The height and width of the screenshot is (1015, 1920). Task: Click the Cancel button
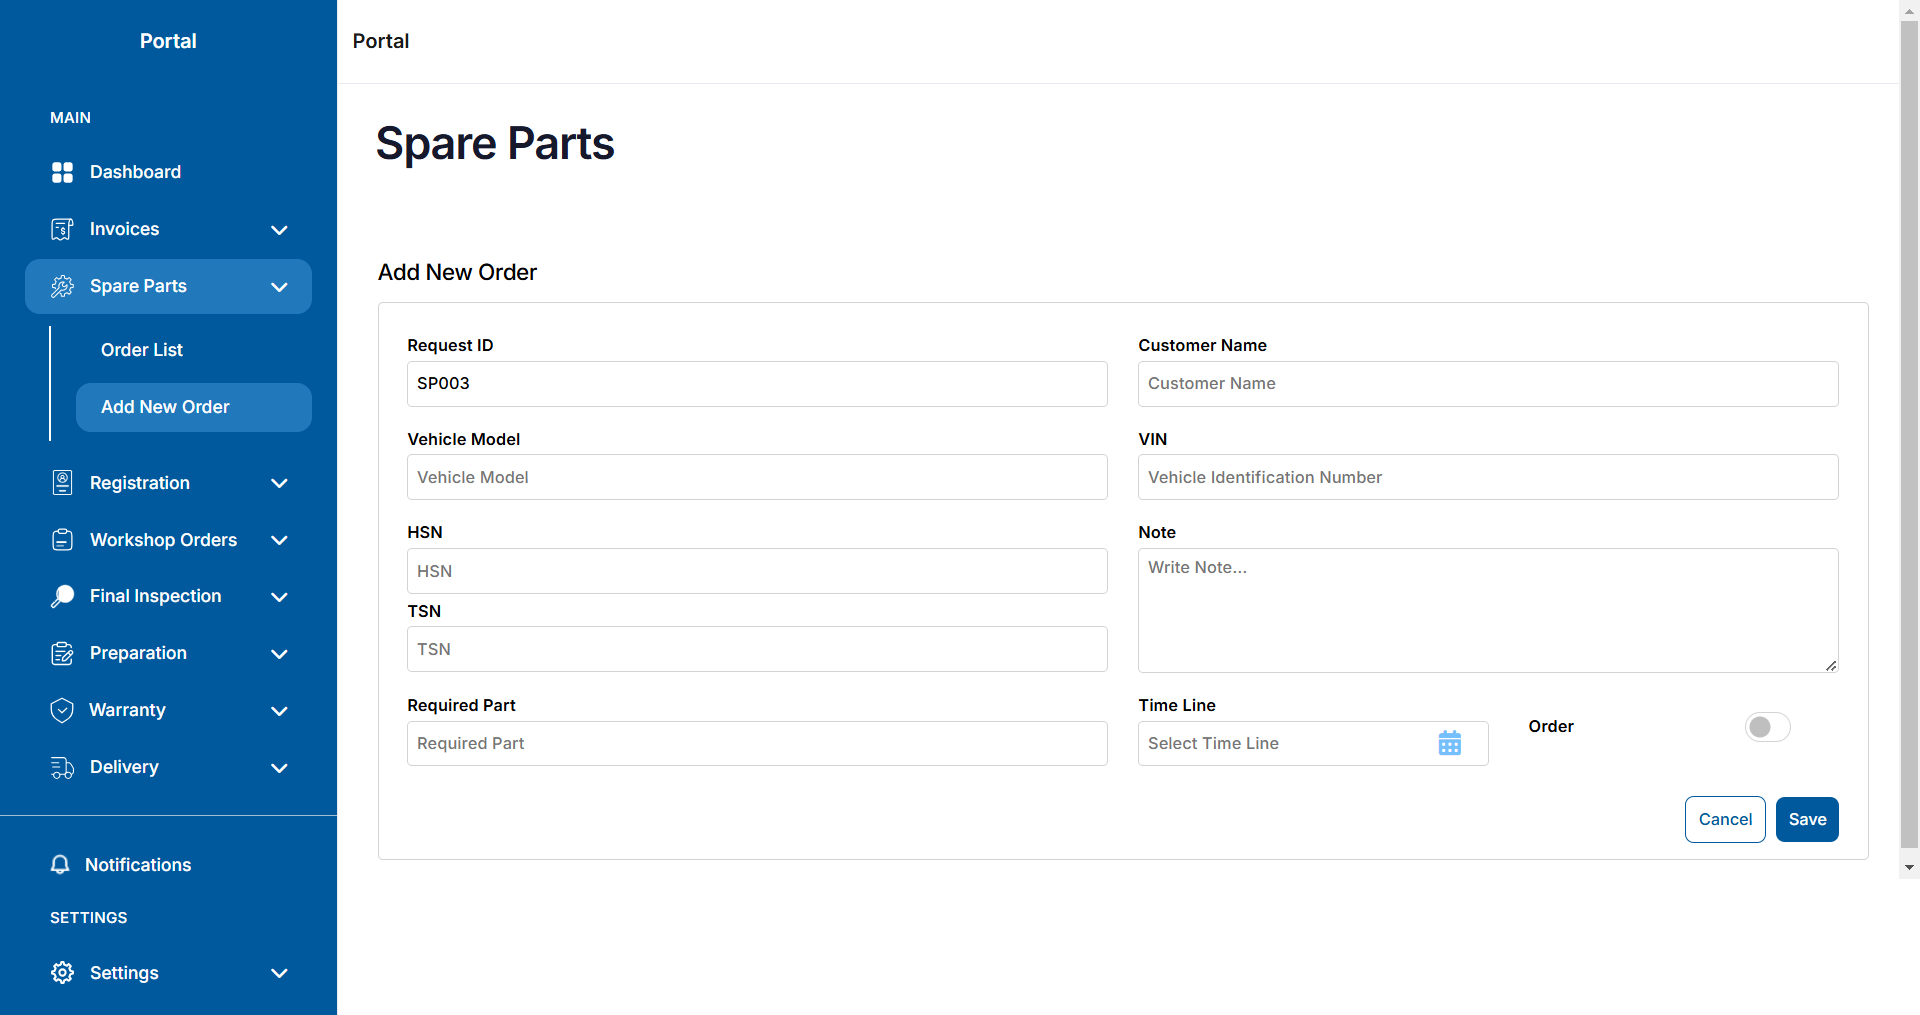pyautogui.click(x=1725, y=819)
